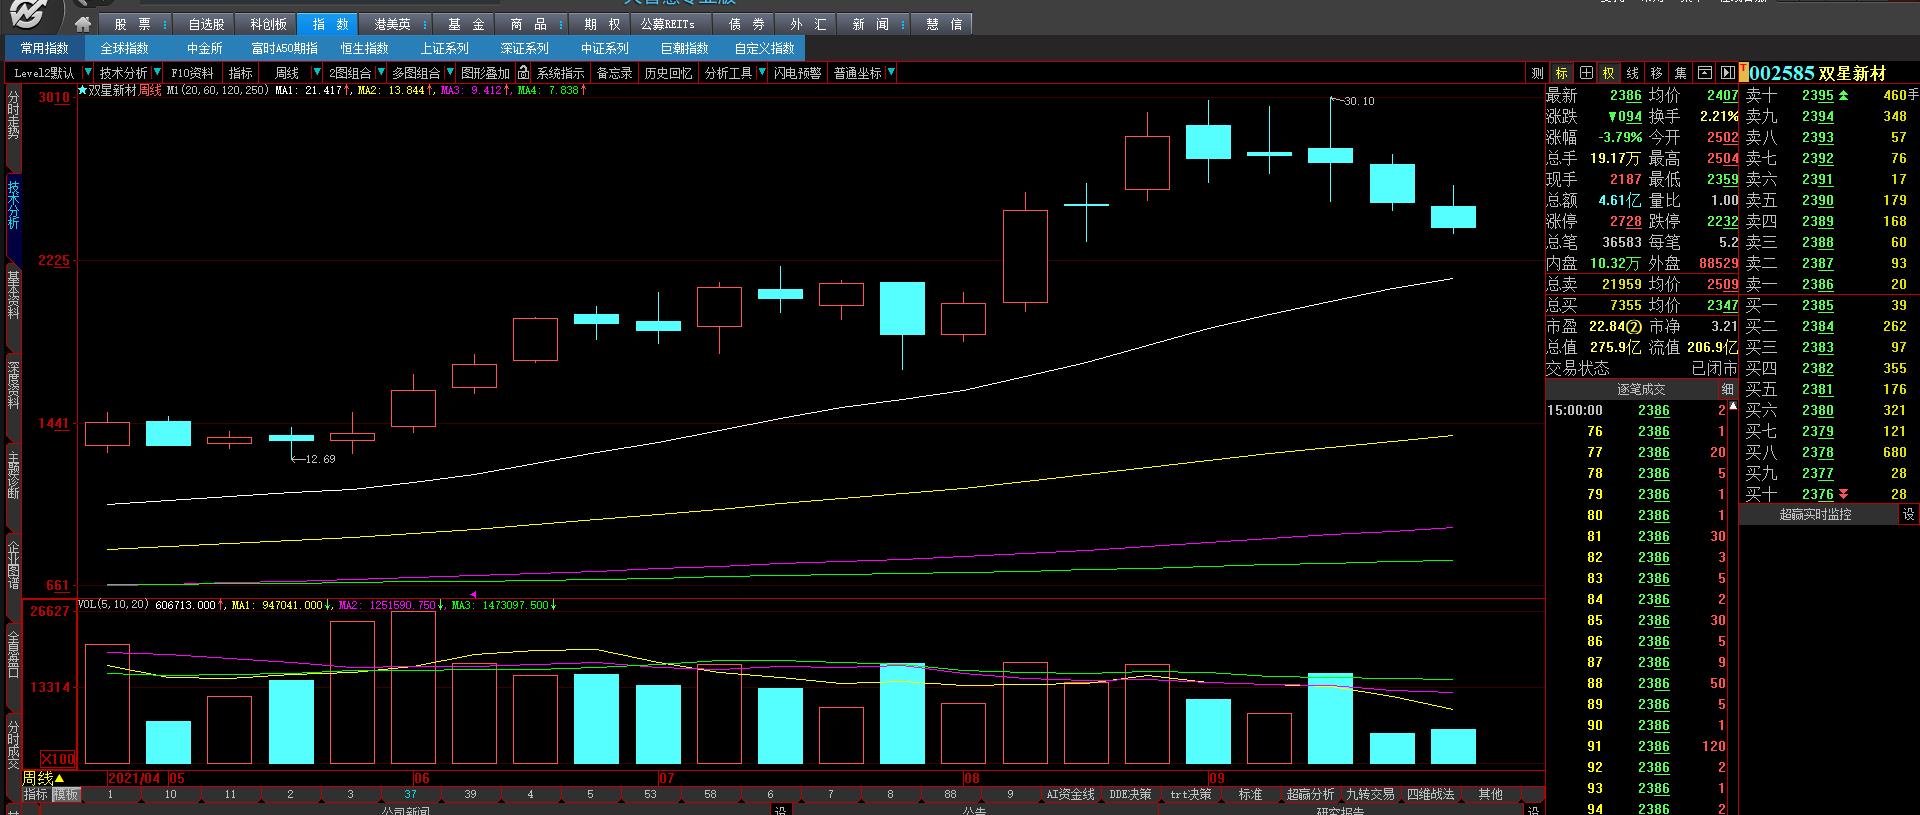Click the 闪电预警 toolbar button

tap(797, 73)
